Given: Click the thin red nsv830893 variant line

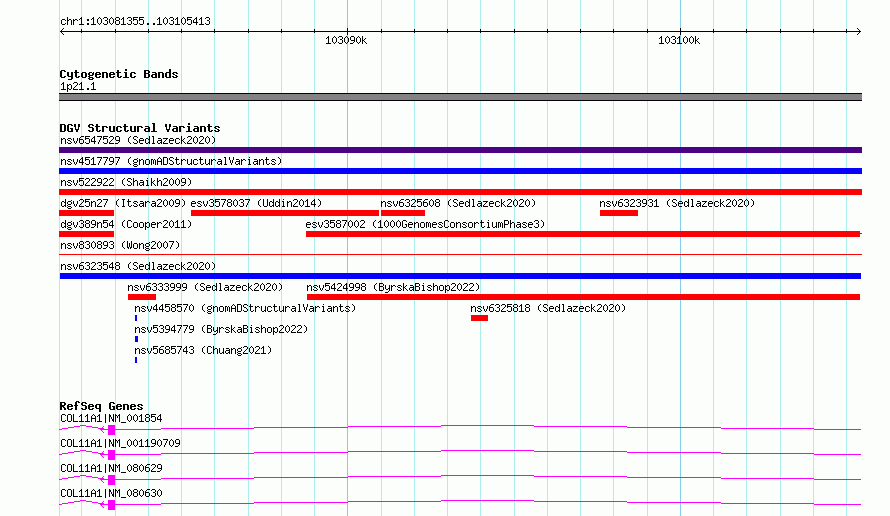Looking at the screenshot, I should pos(460,255).
